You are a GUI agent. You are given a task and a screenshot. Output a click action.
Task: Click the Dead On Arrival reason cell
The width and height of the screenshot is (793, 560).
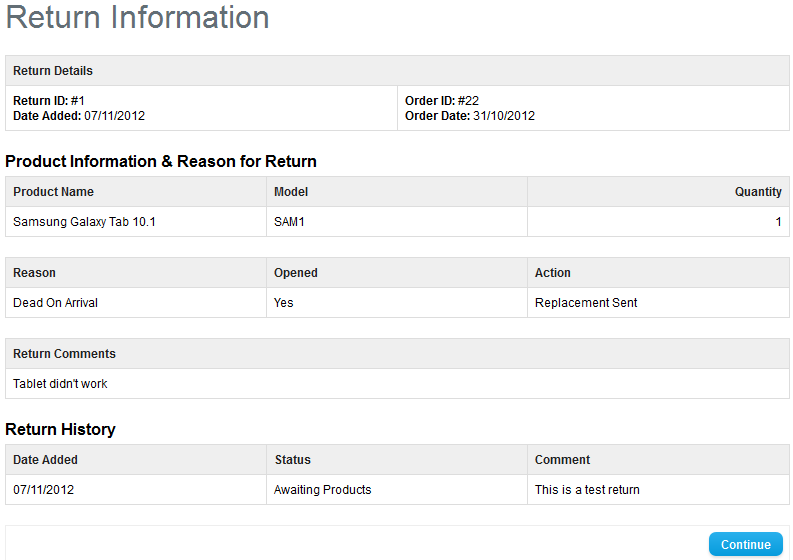pyautogui.click(x=55, y=303)
